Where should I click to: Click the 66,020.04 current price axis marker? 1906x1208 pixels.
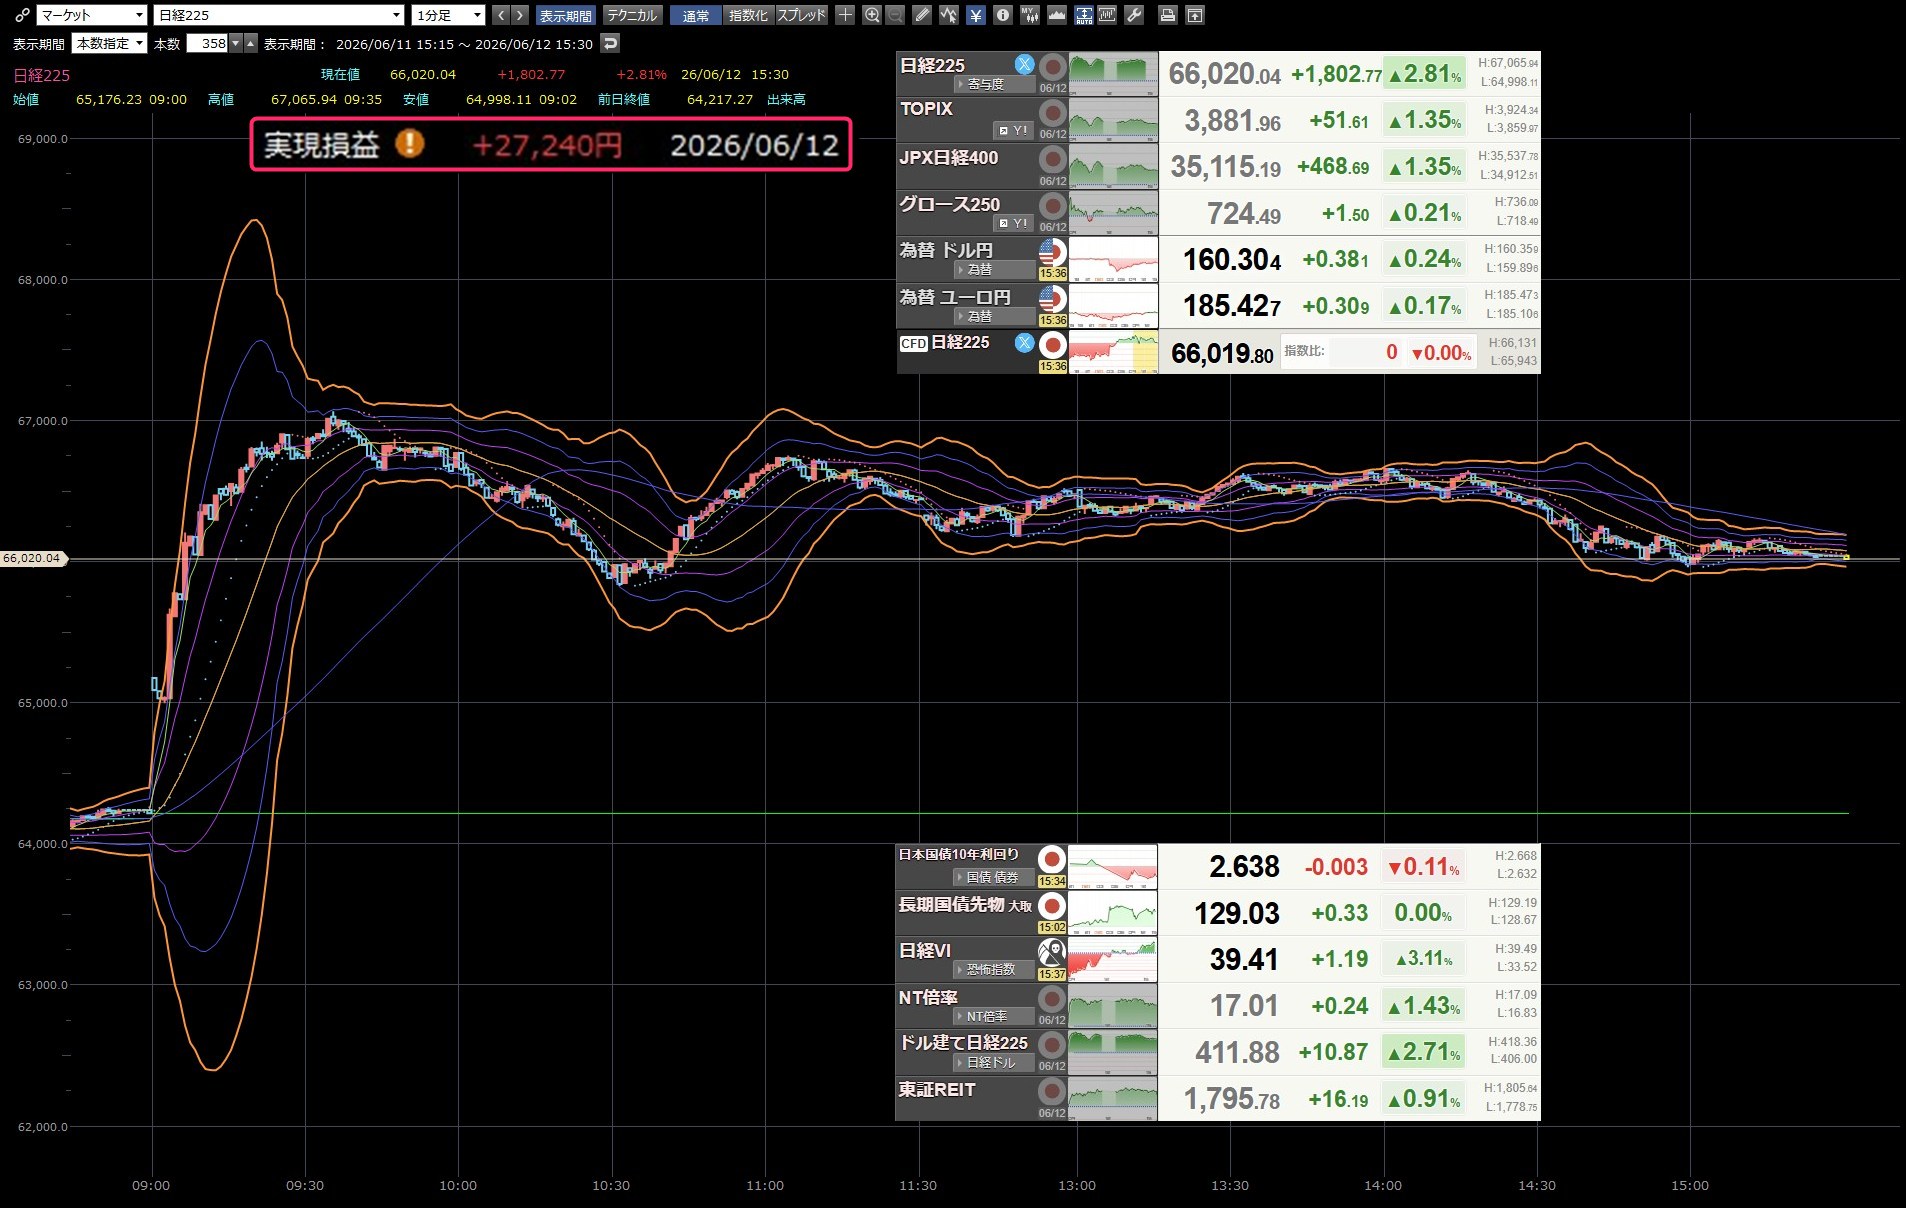coord(33,558)
